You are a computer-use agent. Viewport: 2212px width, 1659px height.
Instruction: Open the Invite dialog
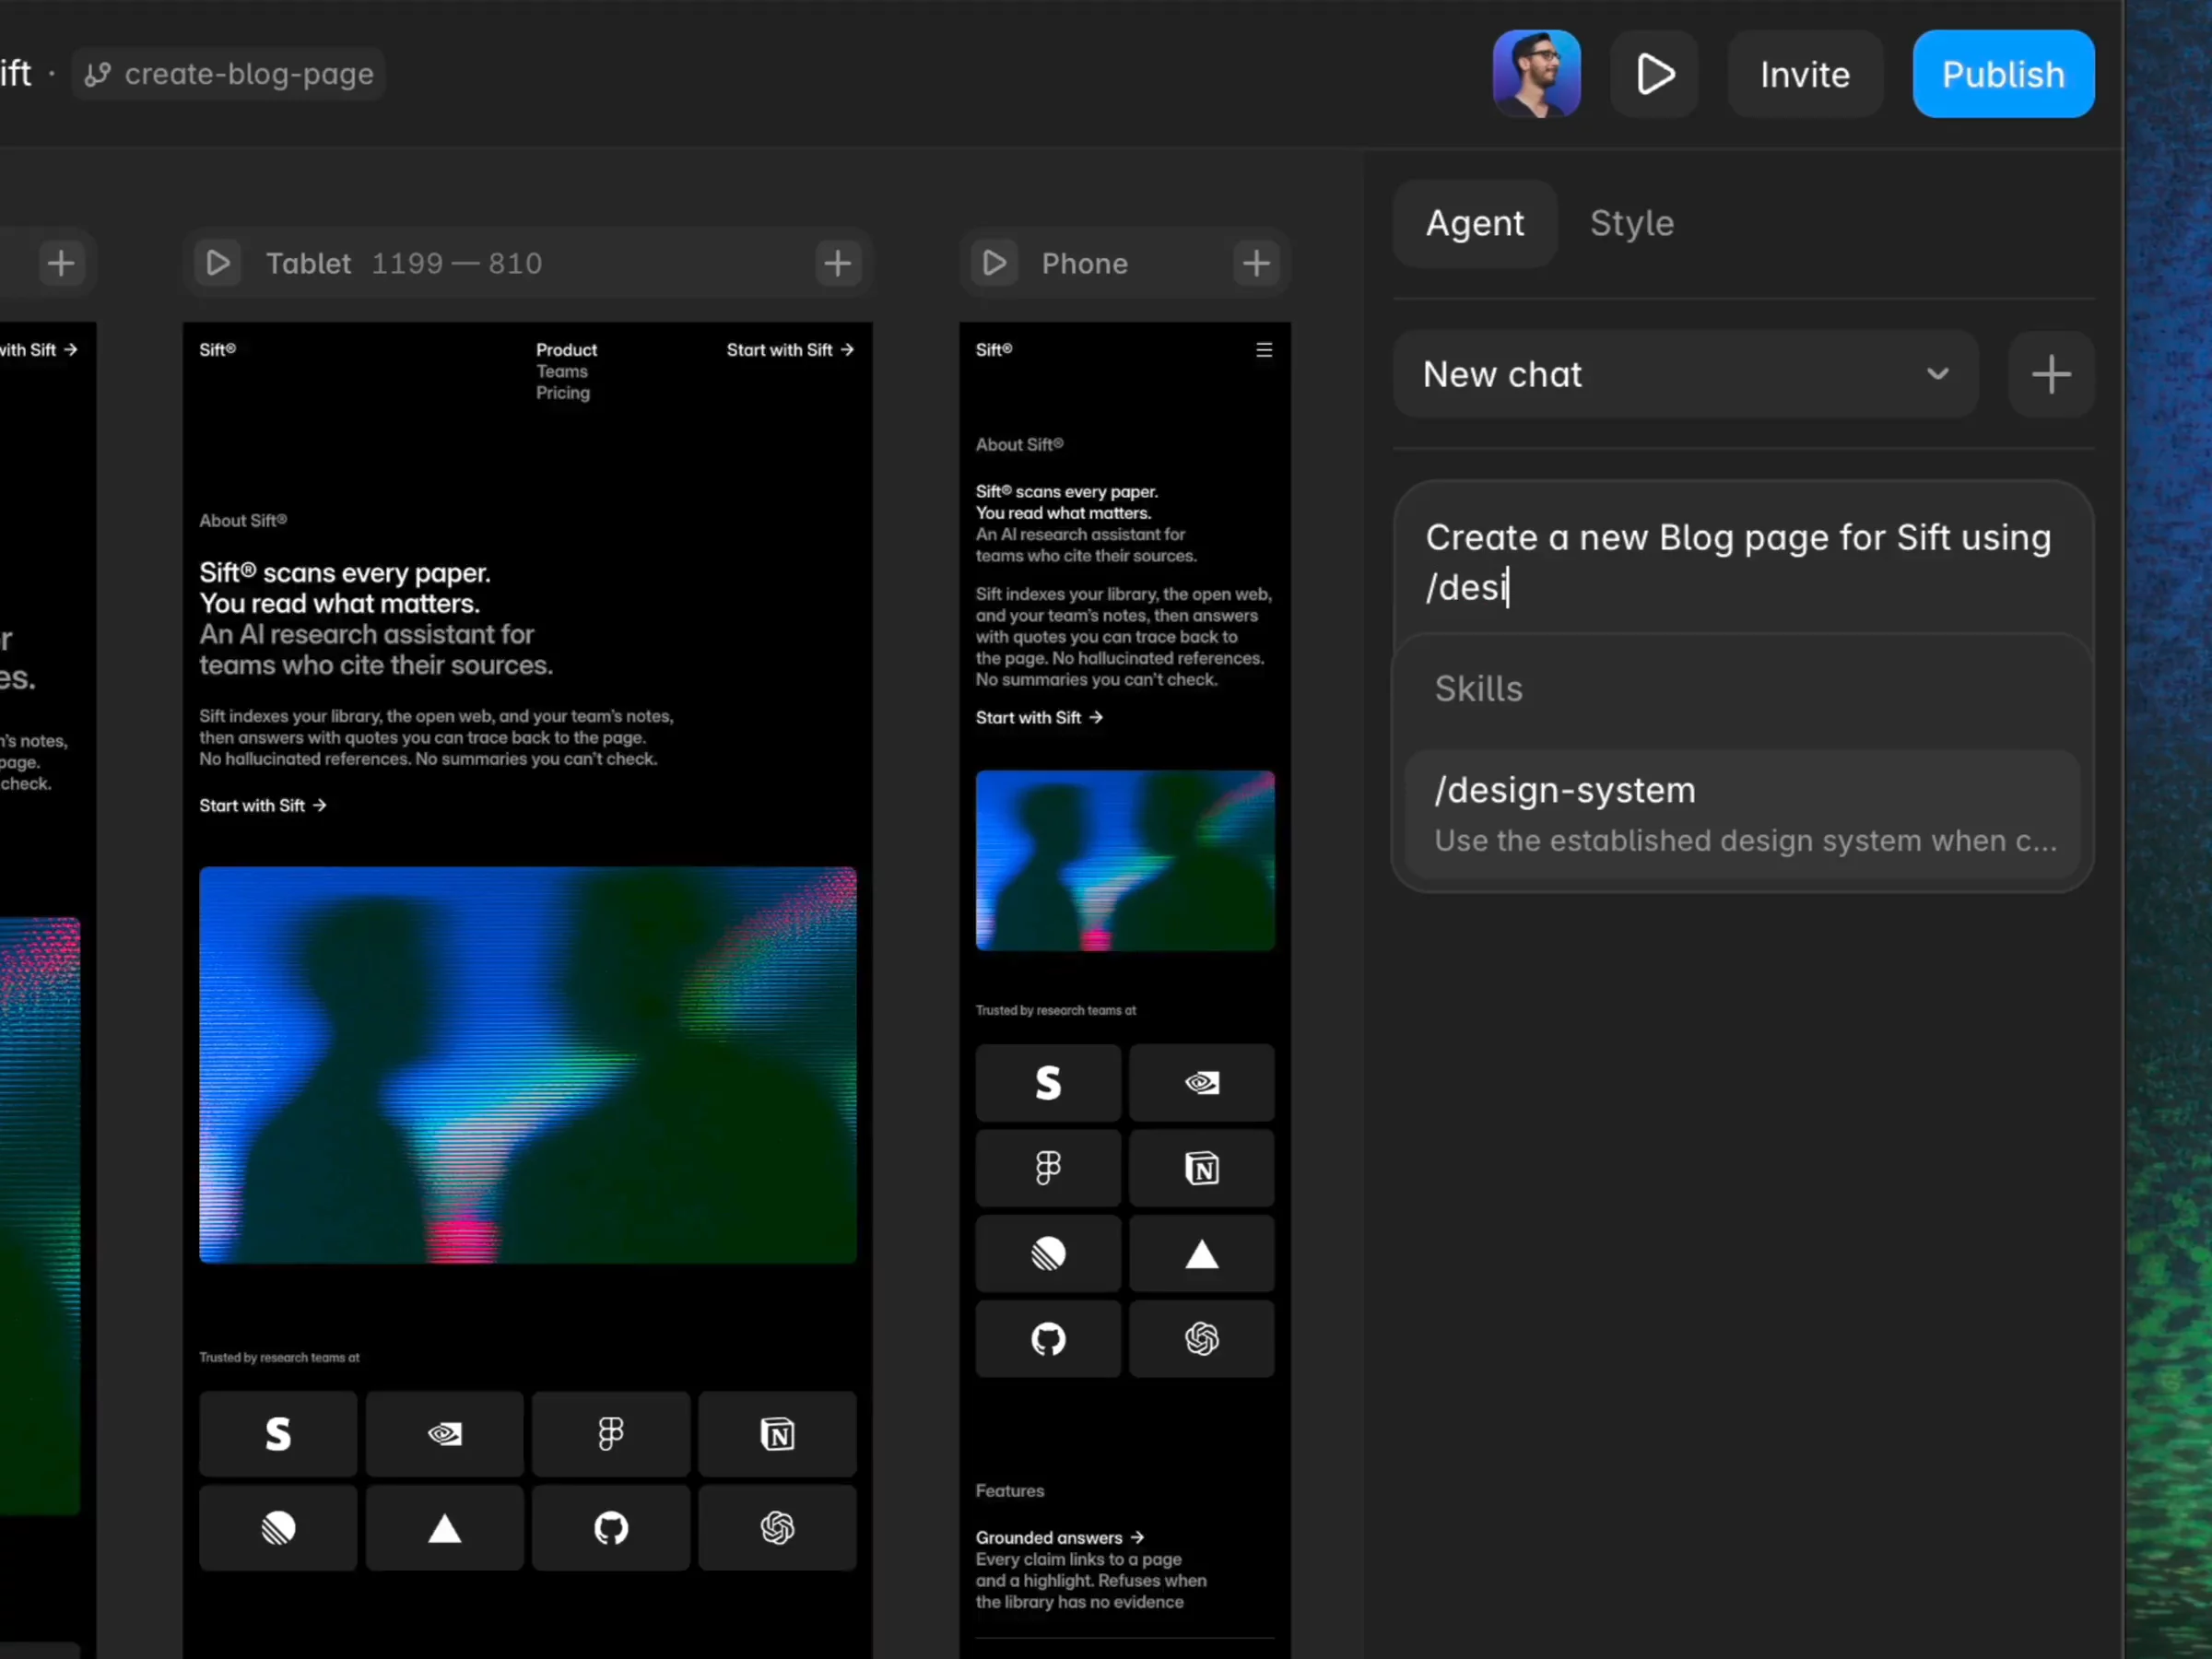(1805, 74)
